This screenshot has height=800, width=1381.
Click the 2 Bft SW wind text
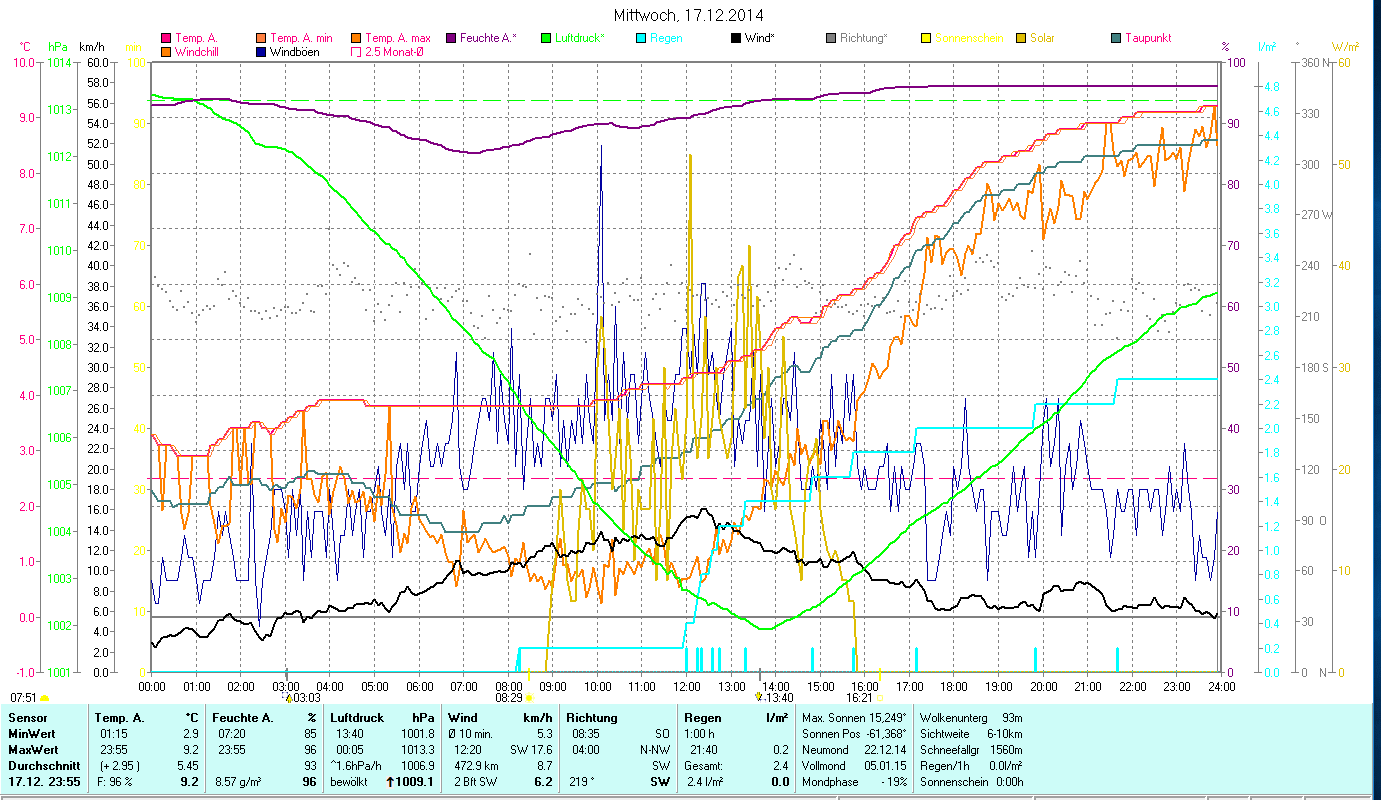[x=475, y=782]
